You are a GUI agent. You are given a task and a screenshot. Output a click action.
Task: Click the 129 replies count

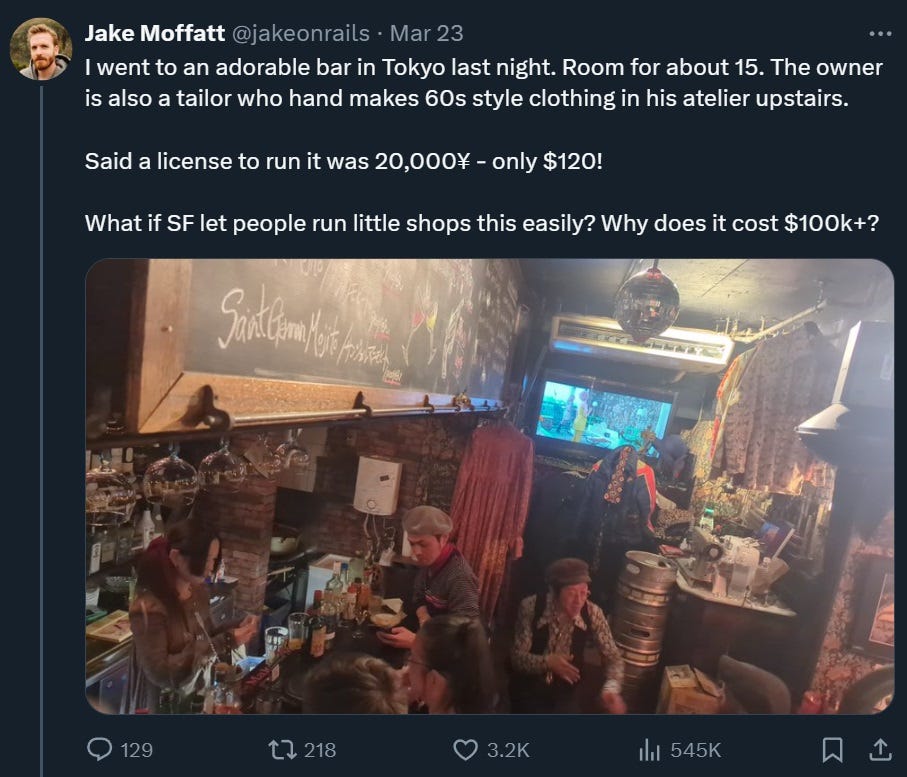(x=137, y=750)
